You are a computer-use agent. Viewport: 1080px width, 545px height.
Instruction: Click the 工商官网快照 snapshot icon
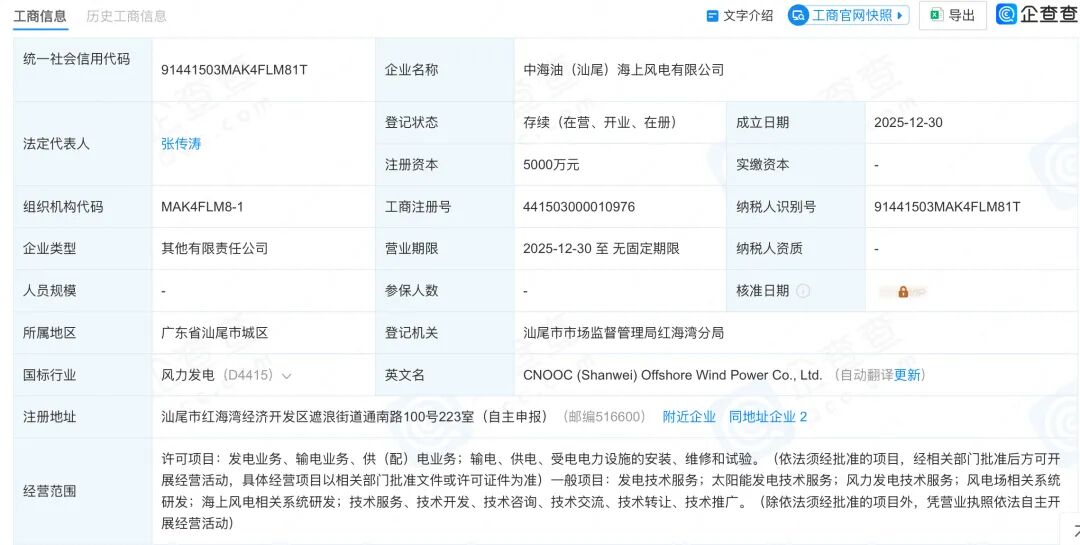point(798,15)
